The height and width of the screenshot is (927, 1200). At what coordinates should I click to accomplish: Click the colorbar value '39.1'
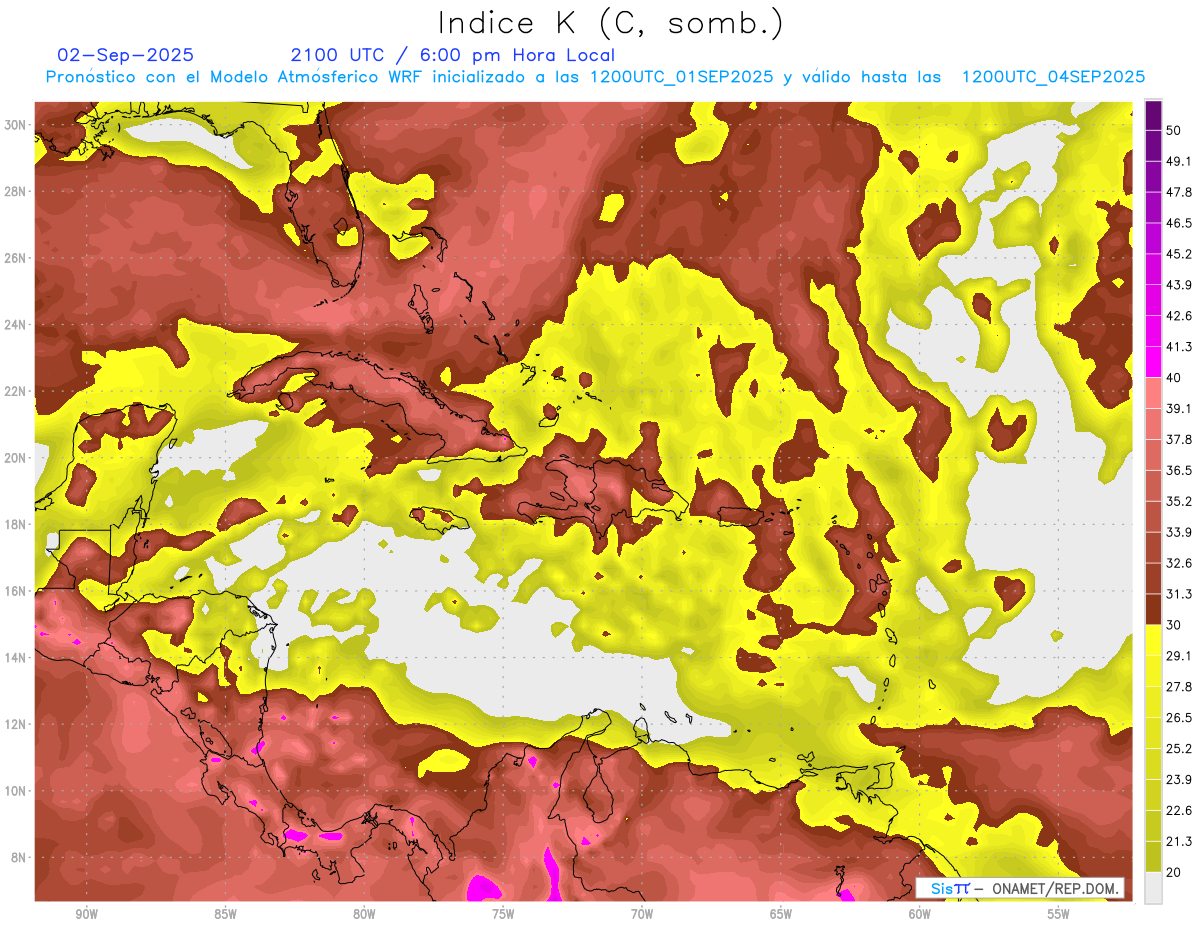point(1179,409)
